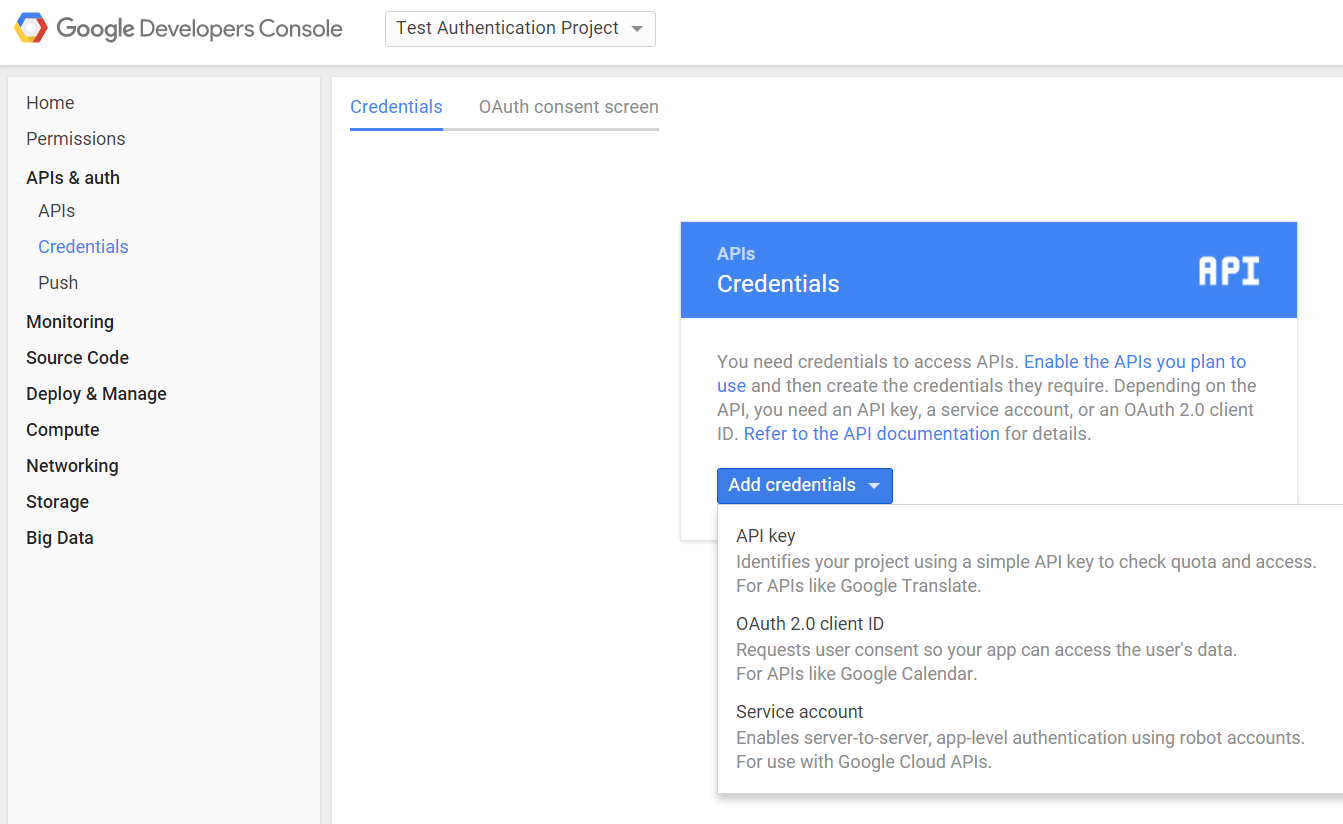
Task: Expand the Monitoring section
Action: 70,322
